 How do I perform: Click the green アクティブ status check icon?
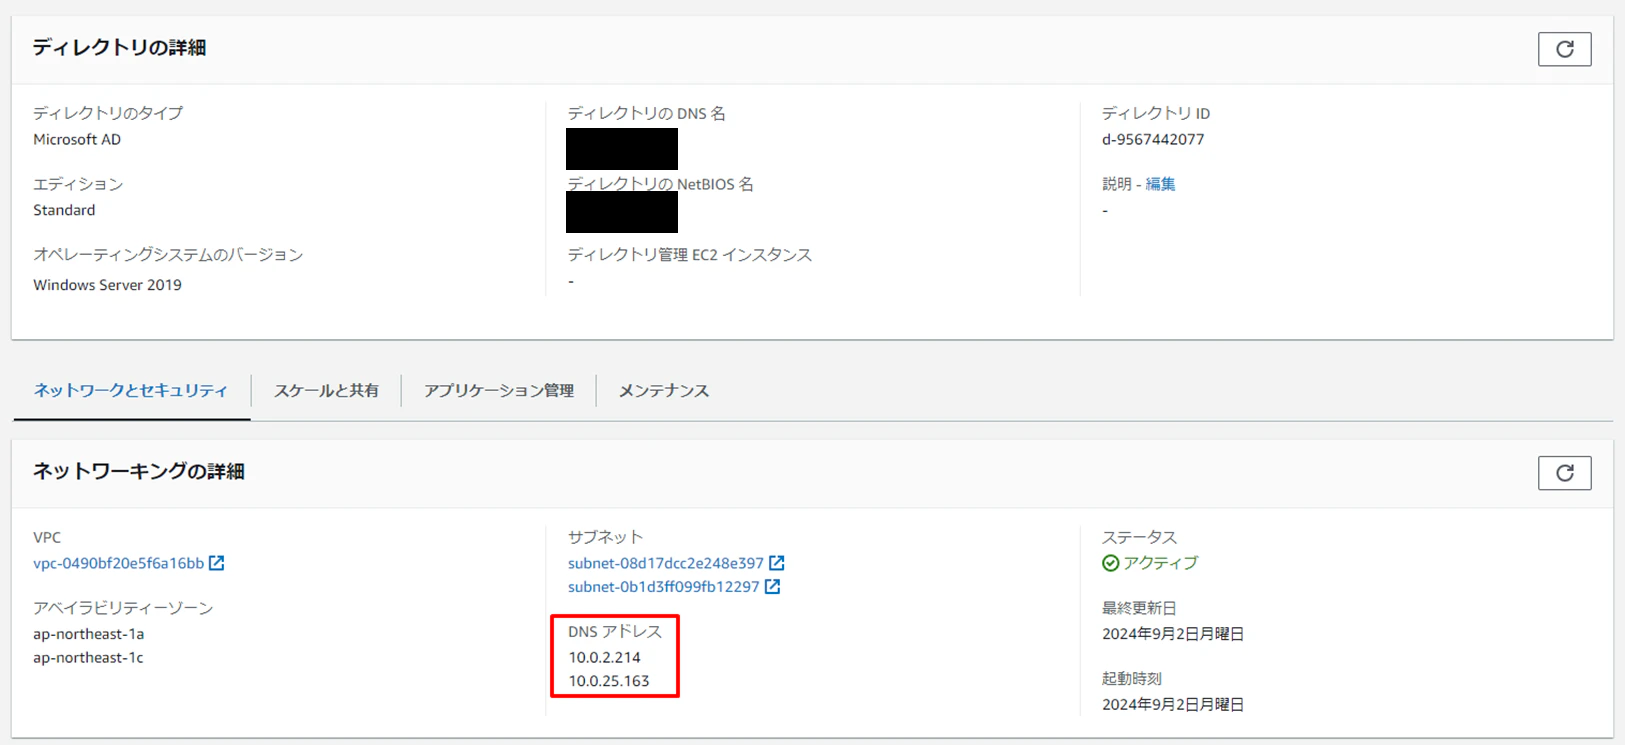1110,563
